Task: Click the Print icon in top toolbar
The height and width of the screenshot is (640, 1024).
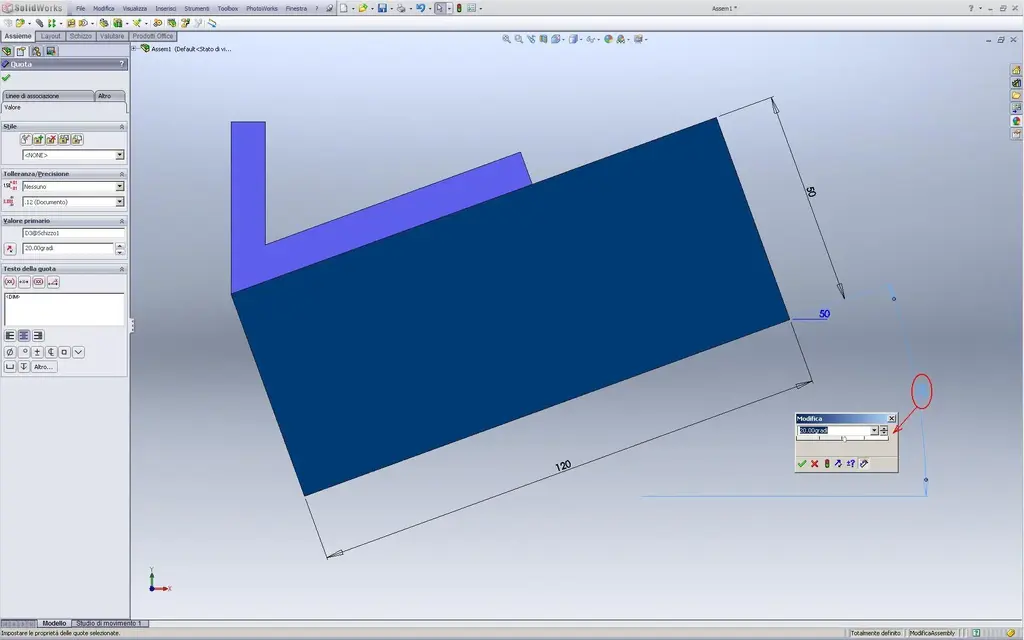Action: (x=400, y=8)
